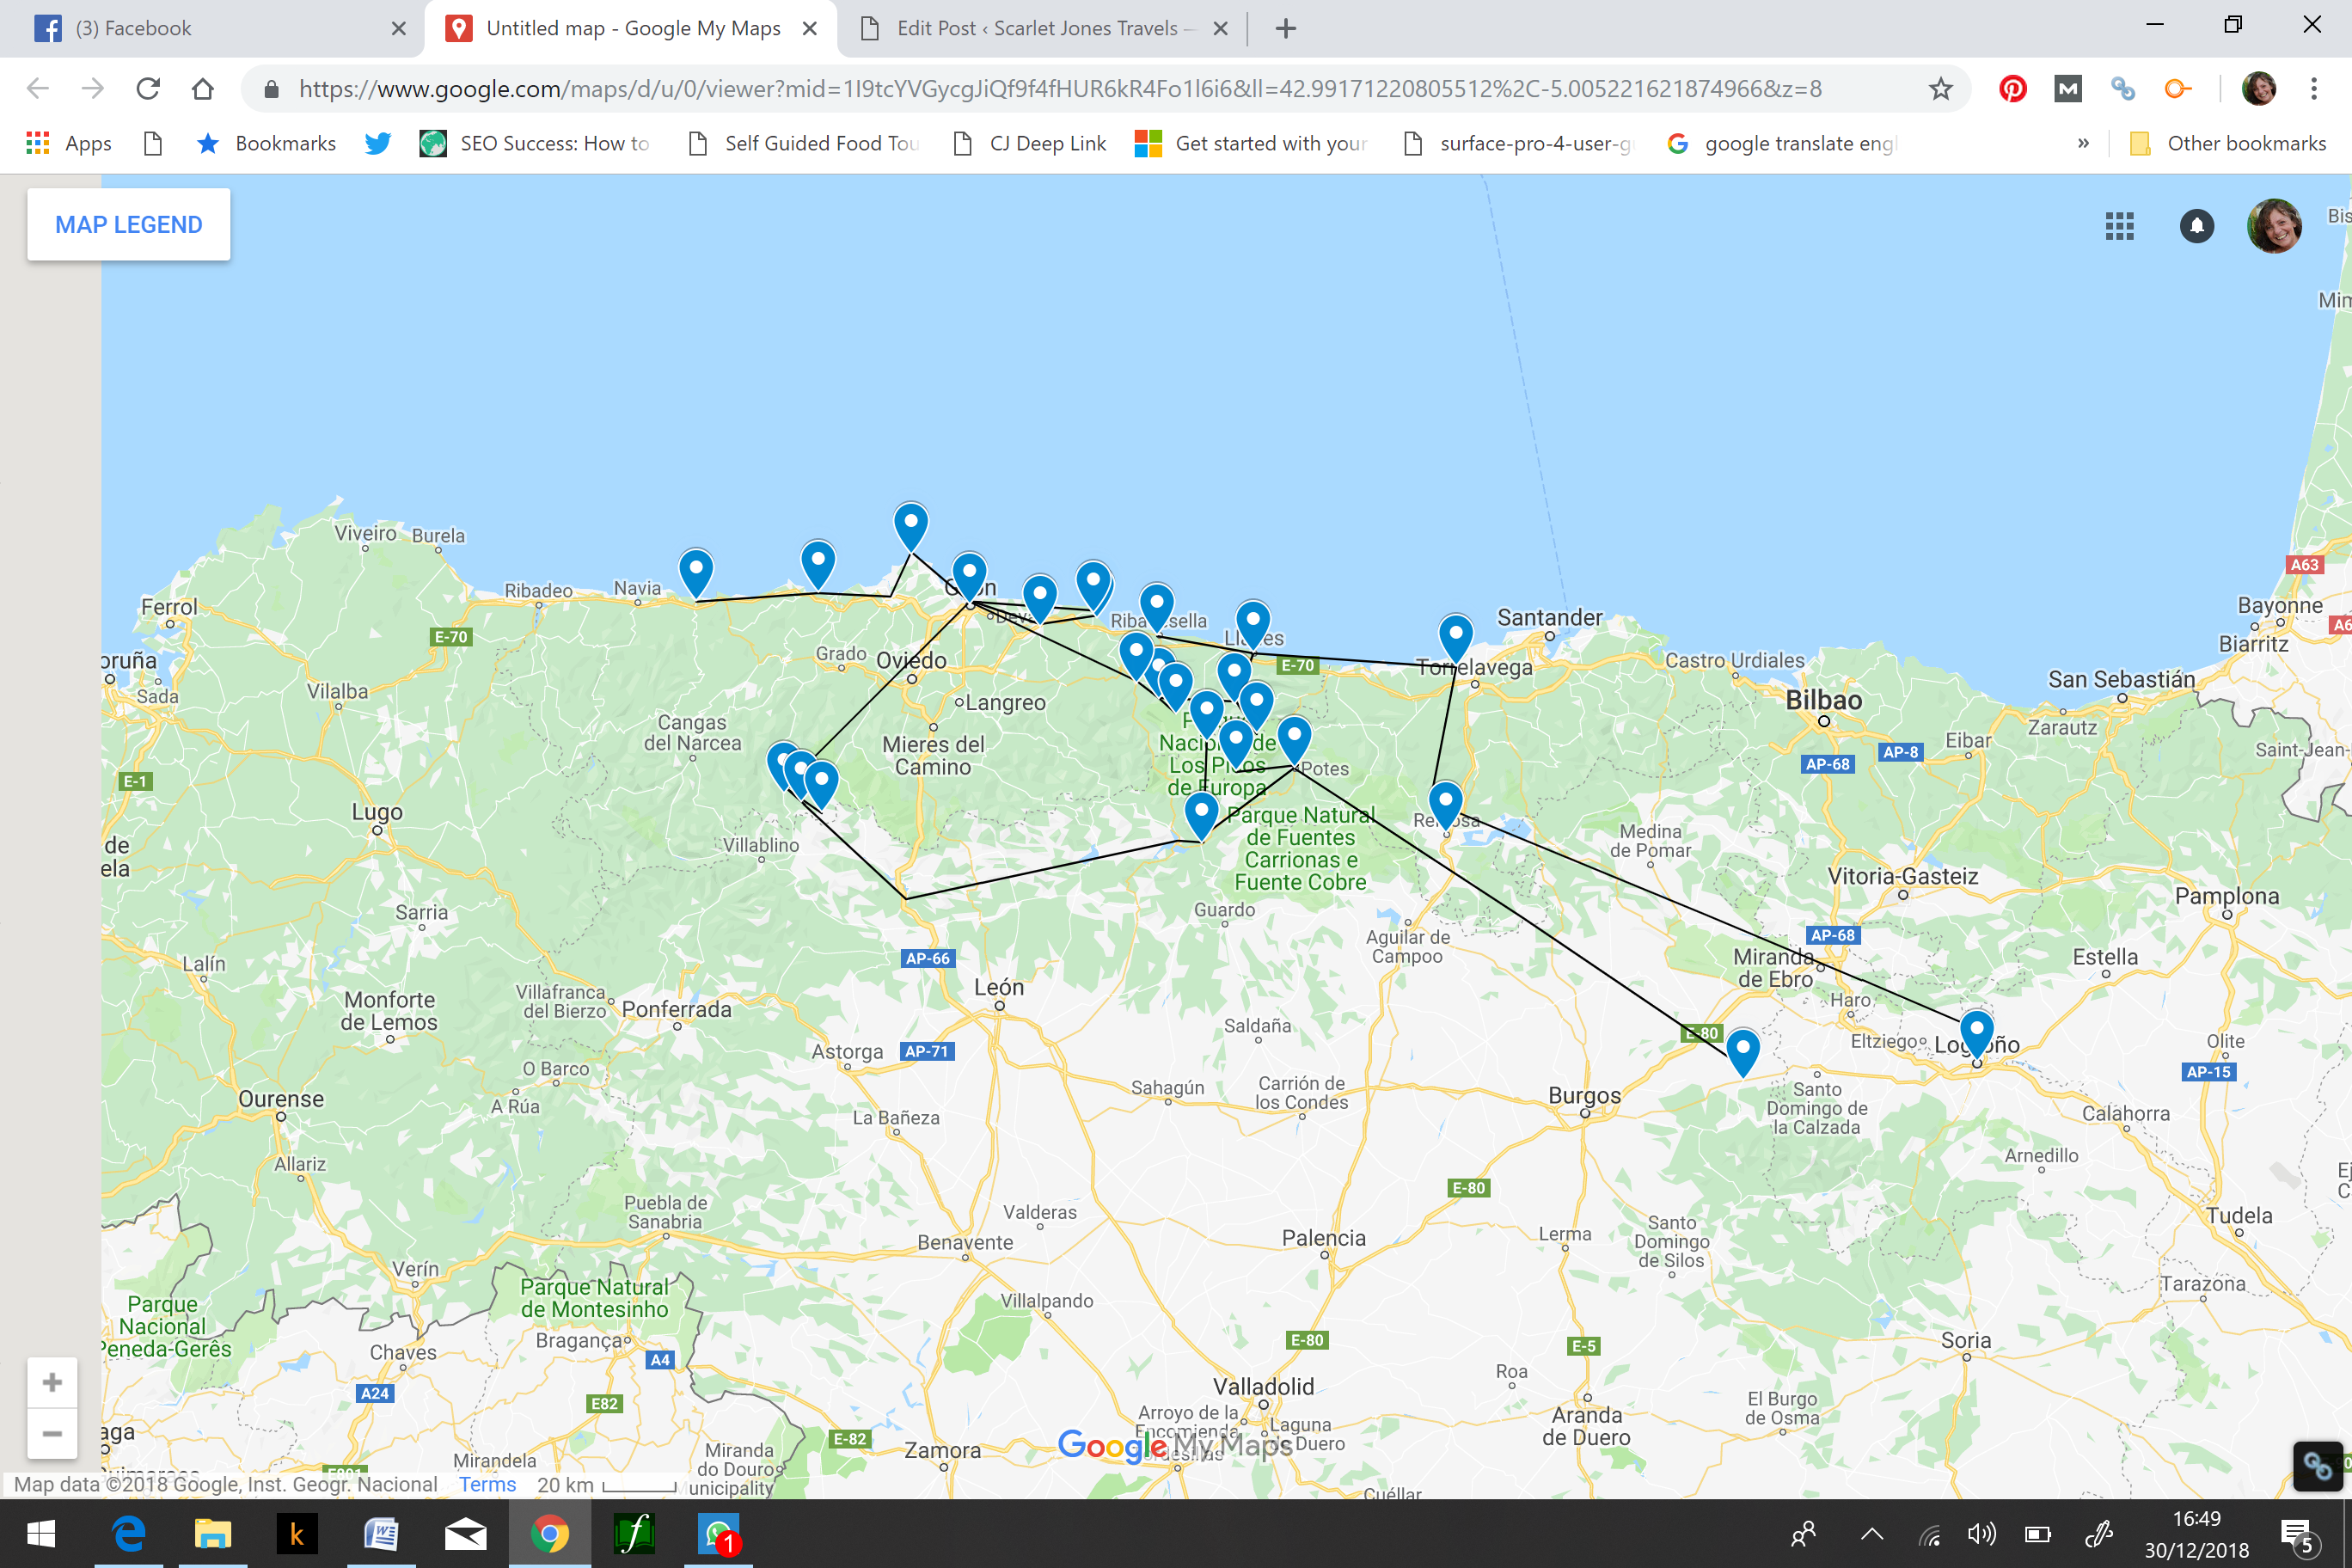Click the map zoom out minus button
2352x1568 pixels.
click(52, 1433)
